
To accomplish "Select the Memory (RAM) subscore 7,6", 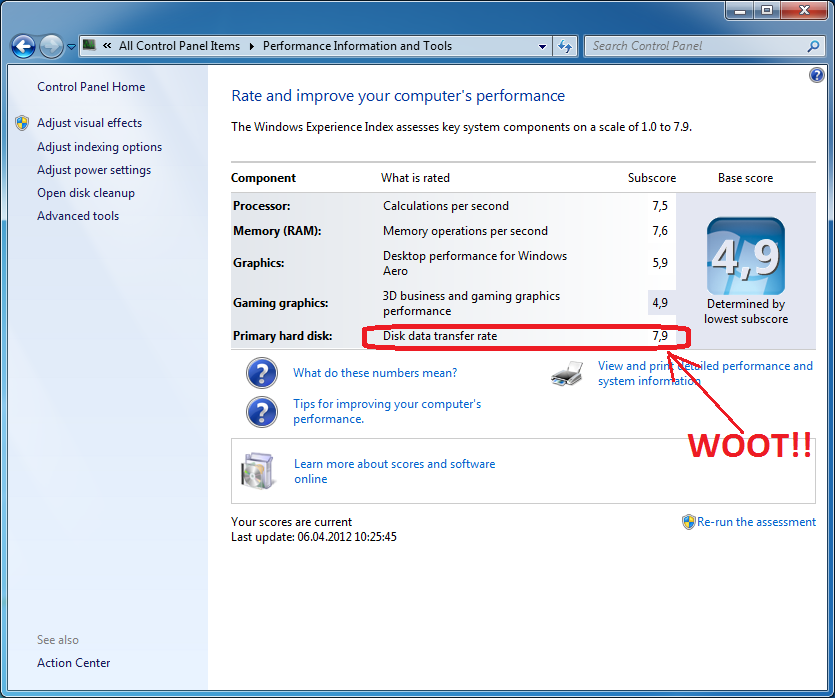I will (x=660, y=231).
